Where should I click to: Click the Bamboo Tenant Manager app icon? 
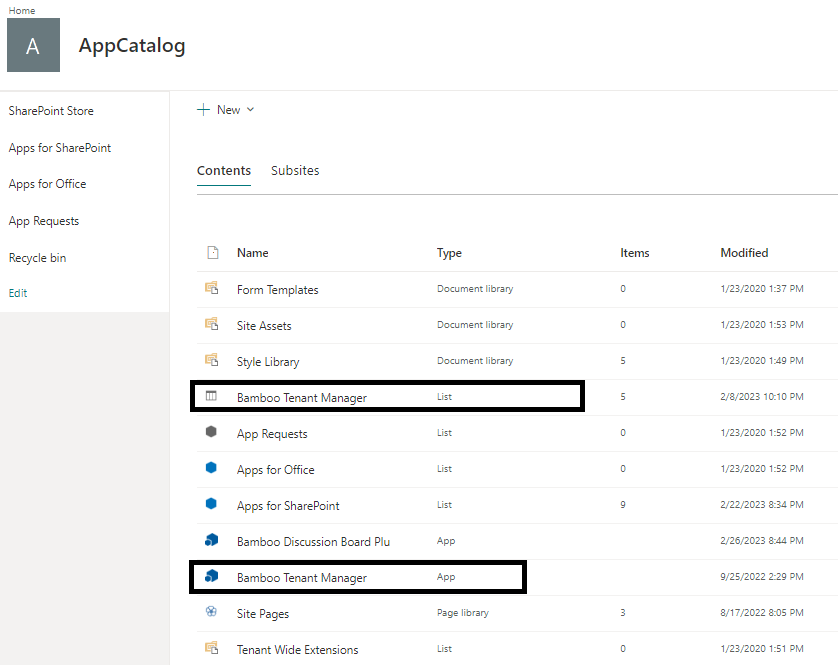(212, 576)
